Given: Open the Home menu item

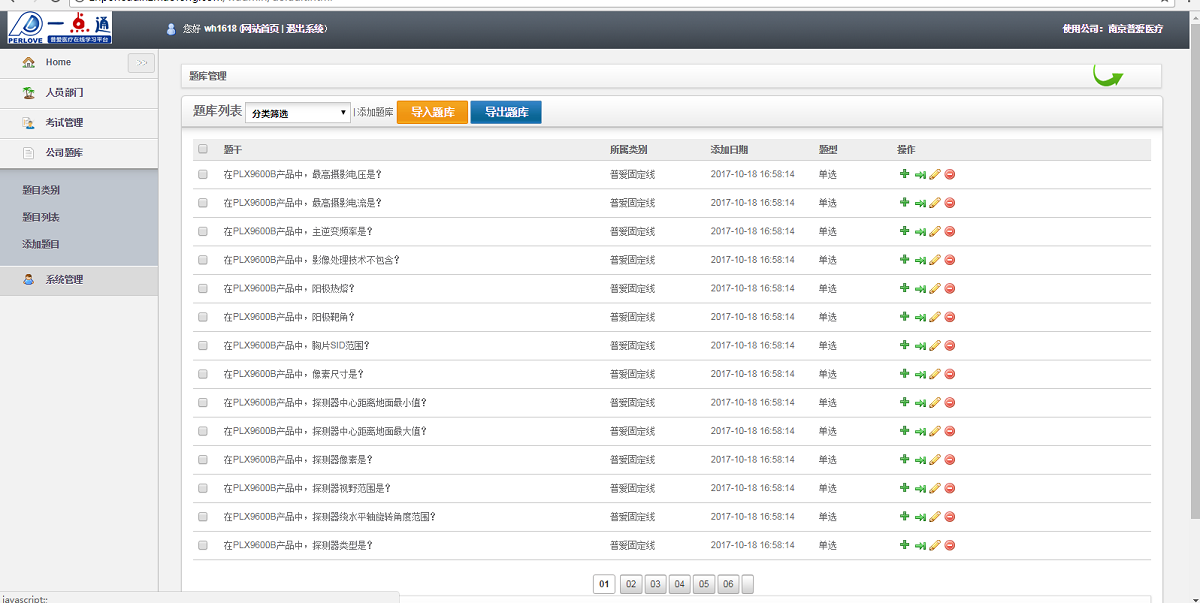Looking at the screenshot, I should coord(58,62).
